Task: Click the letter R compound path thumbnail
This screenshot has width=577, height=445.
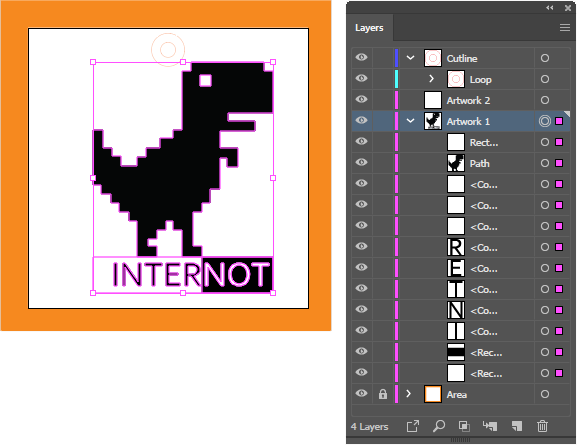Action: pyautogui.click(x=456, y=247)
